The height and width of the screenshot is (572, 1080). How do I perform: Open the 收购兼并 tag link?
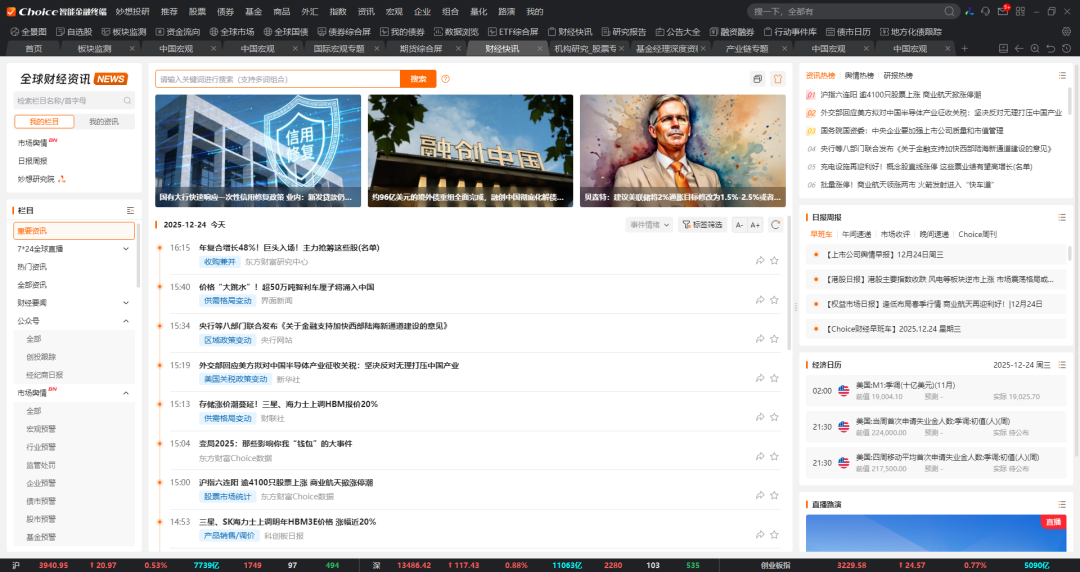[x=220, y=262]
